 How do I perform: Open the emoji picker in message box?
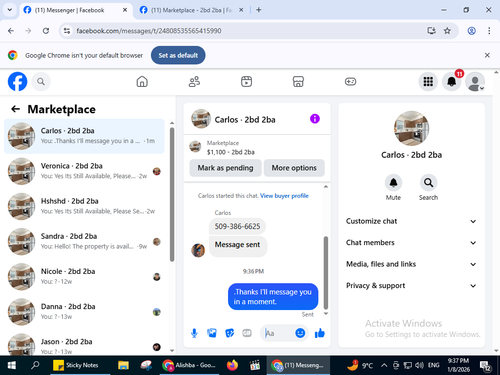coord(300,333)
